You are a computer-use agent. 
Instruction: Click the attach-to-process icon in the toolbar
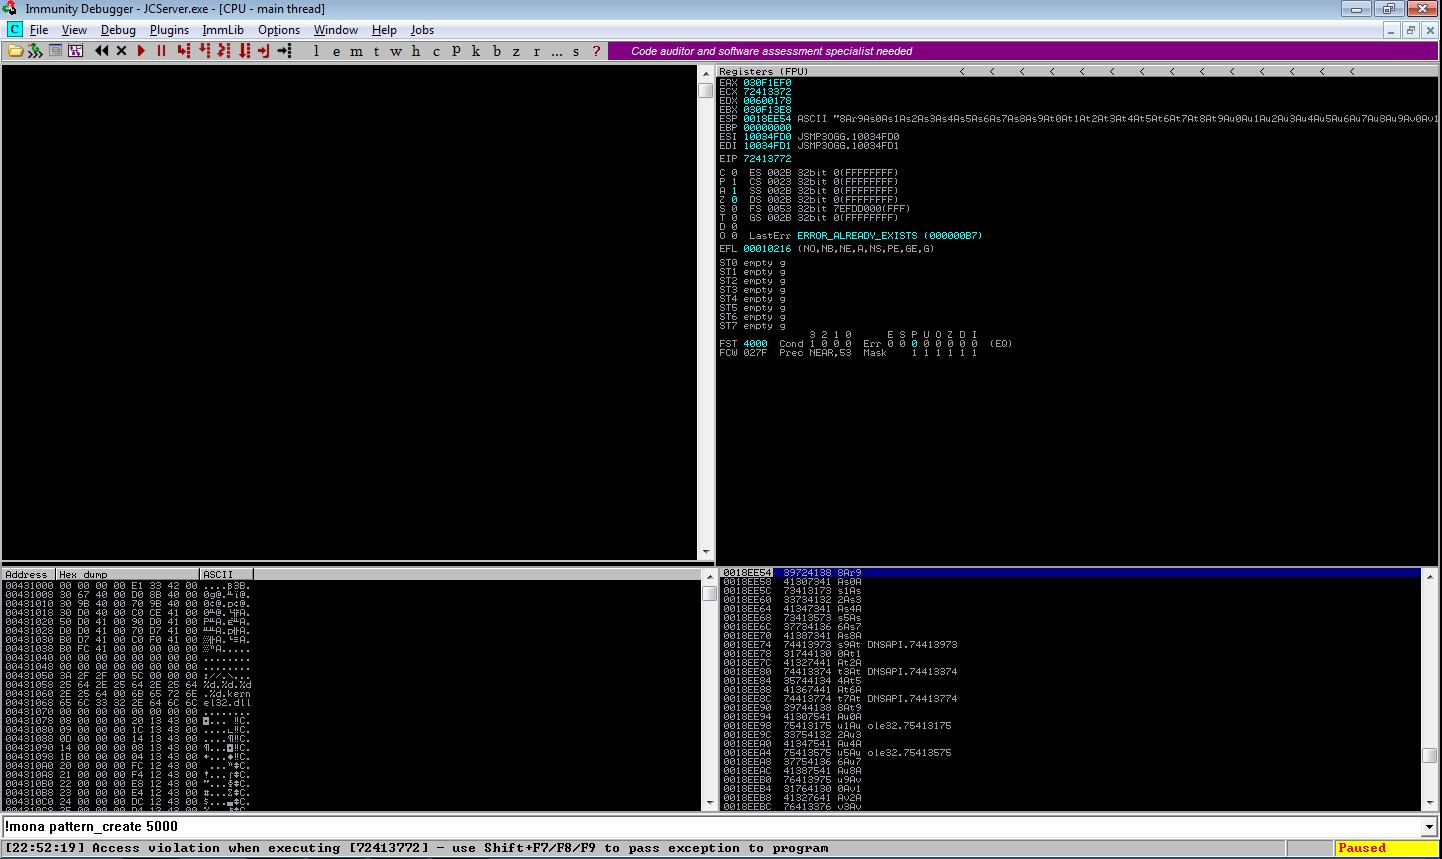35,51
